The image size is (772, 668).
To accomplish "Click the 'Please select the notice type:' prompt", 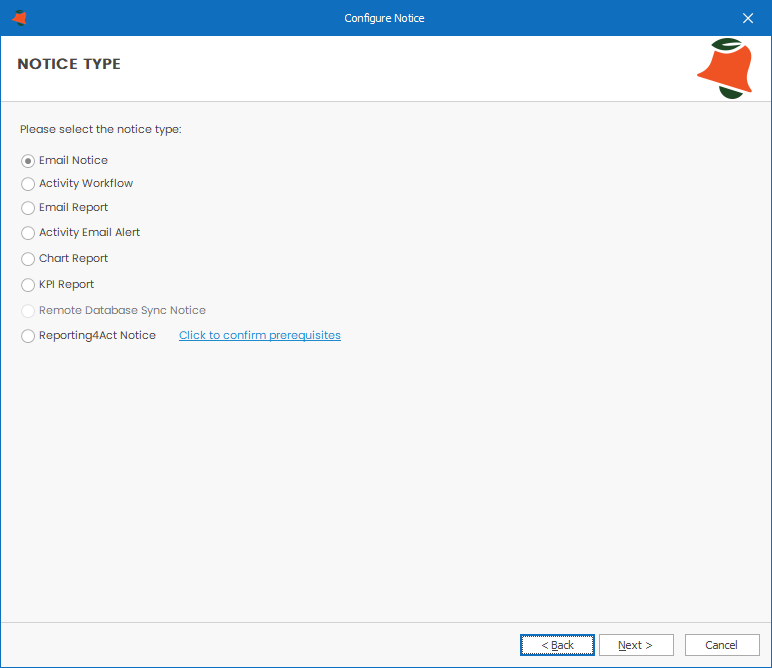I will click(100, 129).
